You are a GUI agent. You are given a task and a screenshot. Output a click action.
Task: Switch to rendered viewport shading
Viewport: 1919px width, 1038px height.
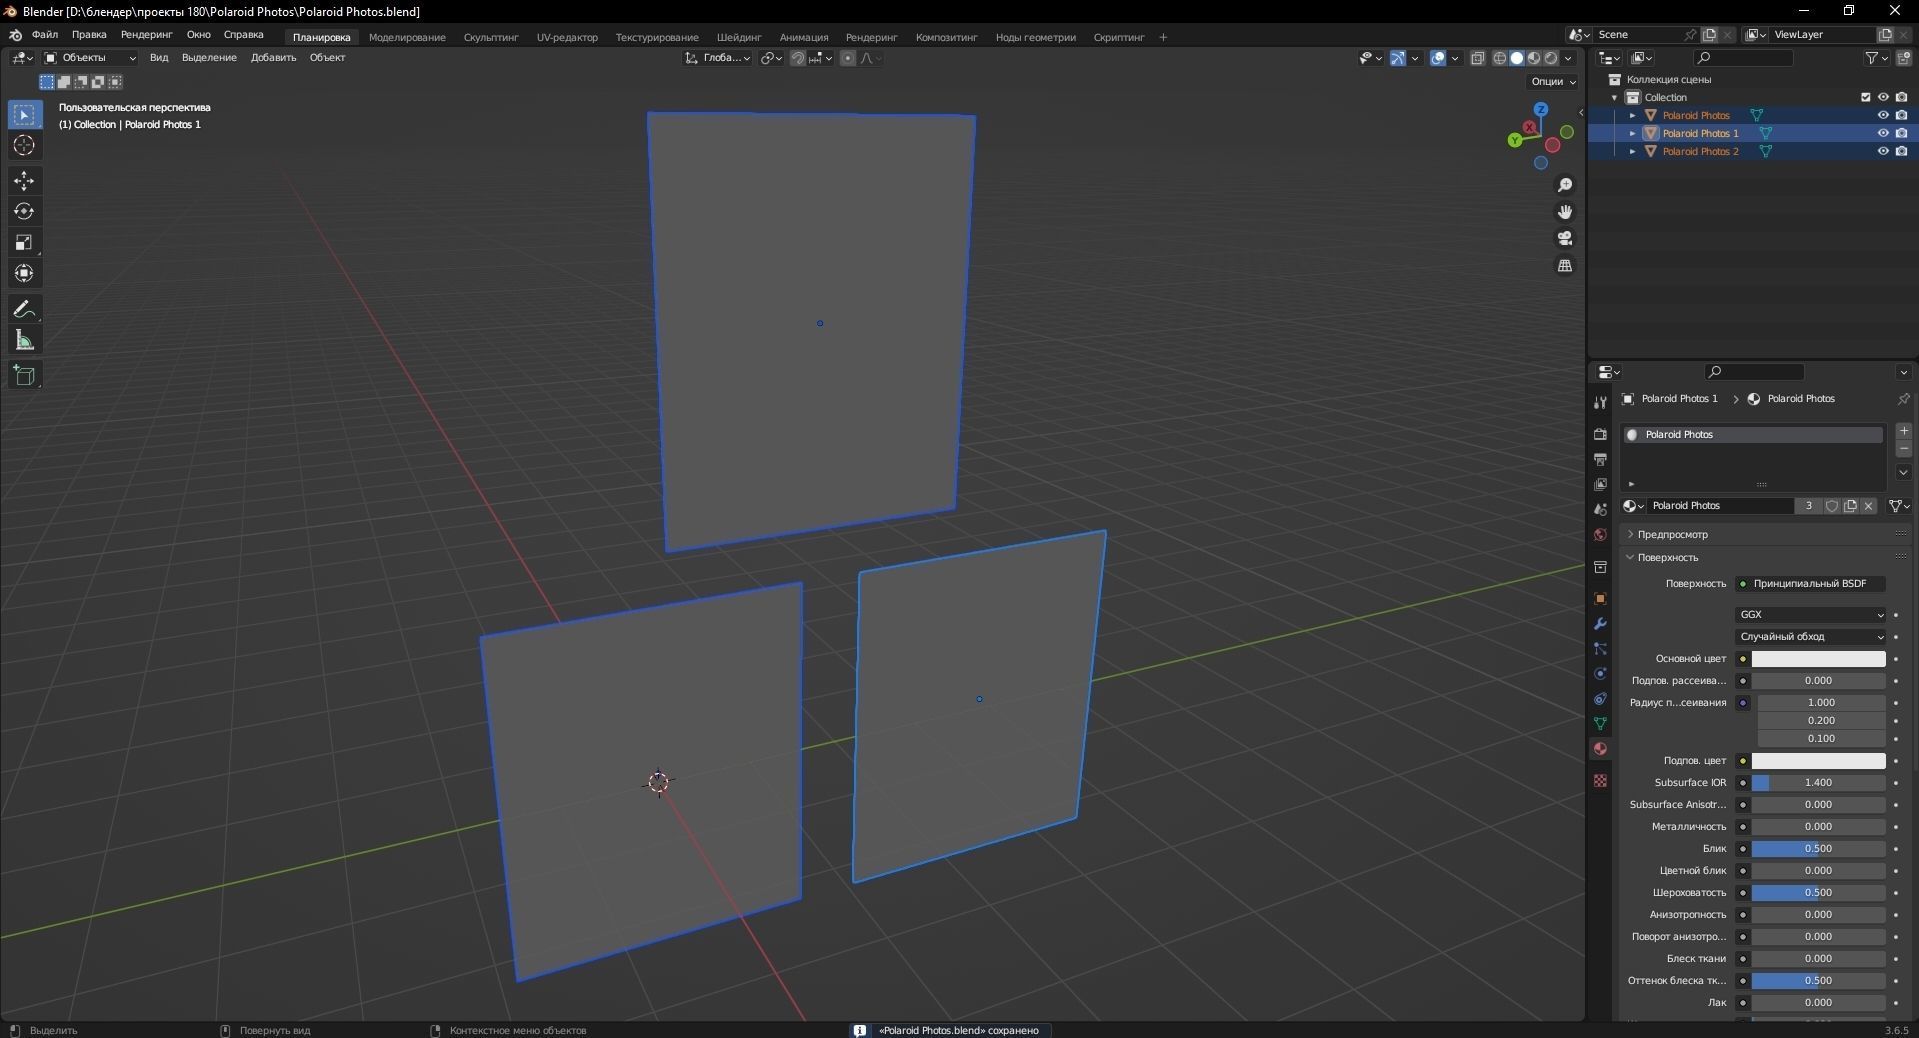(1551, 58)
